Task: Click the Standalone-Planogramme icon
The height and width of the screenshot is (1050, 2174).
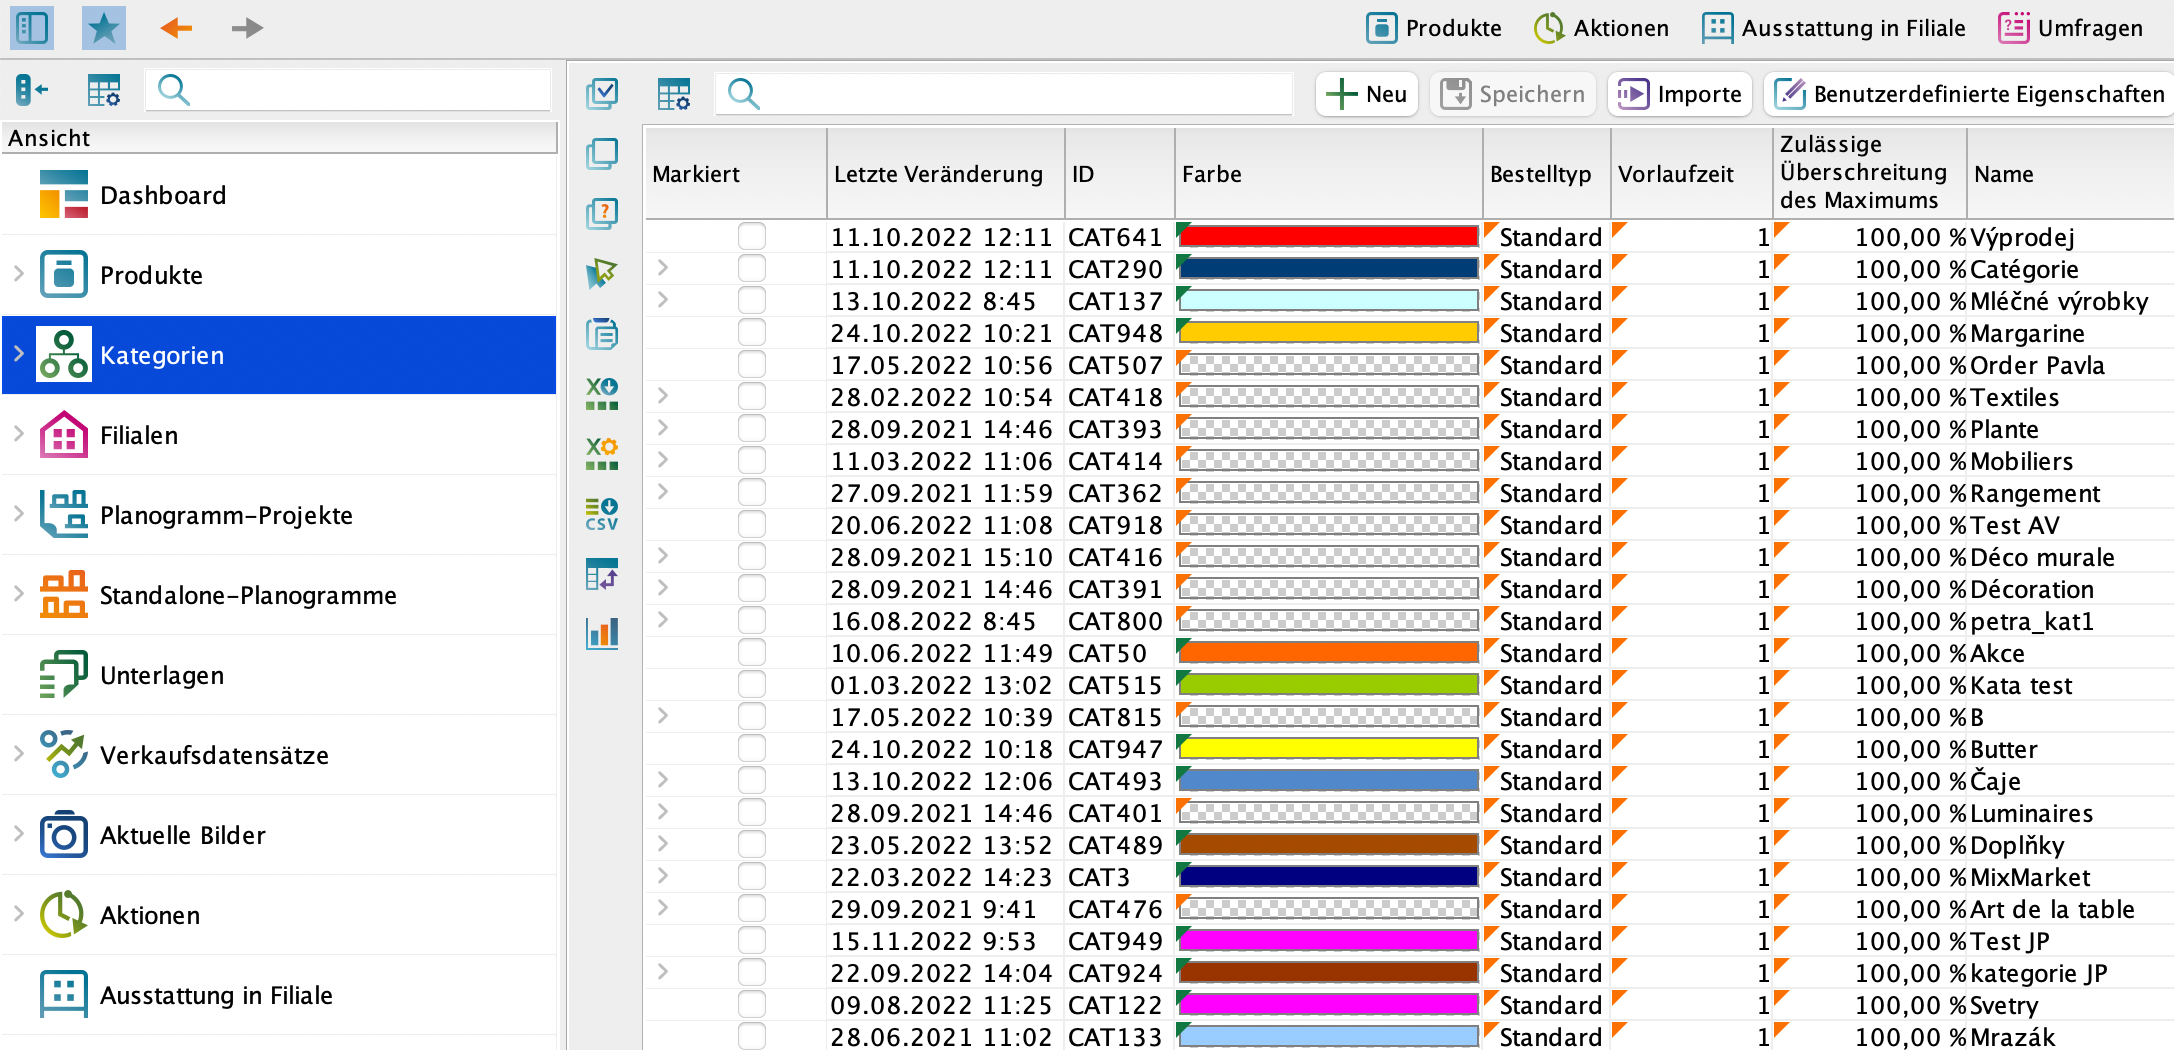Action: 64,594
